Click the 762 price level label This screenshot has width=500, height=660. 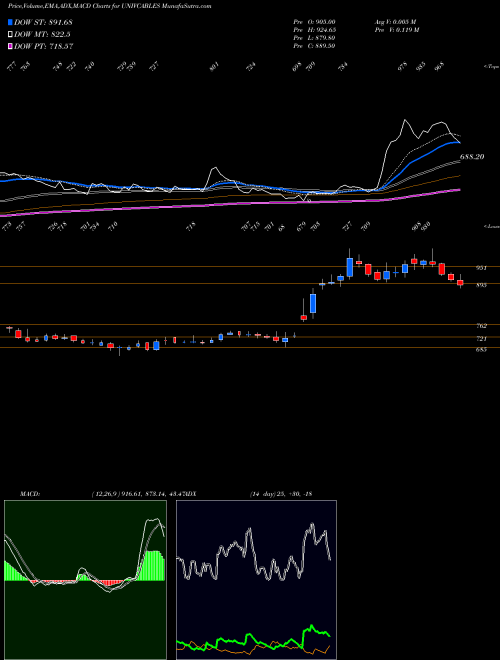tap(482, 326)
